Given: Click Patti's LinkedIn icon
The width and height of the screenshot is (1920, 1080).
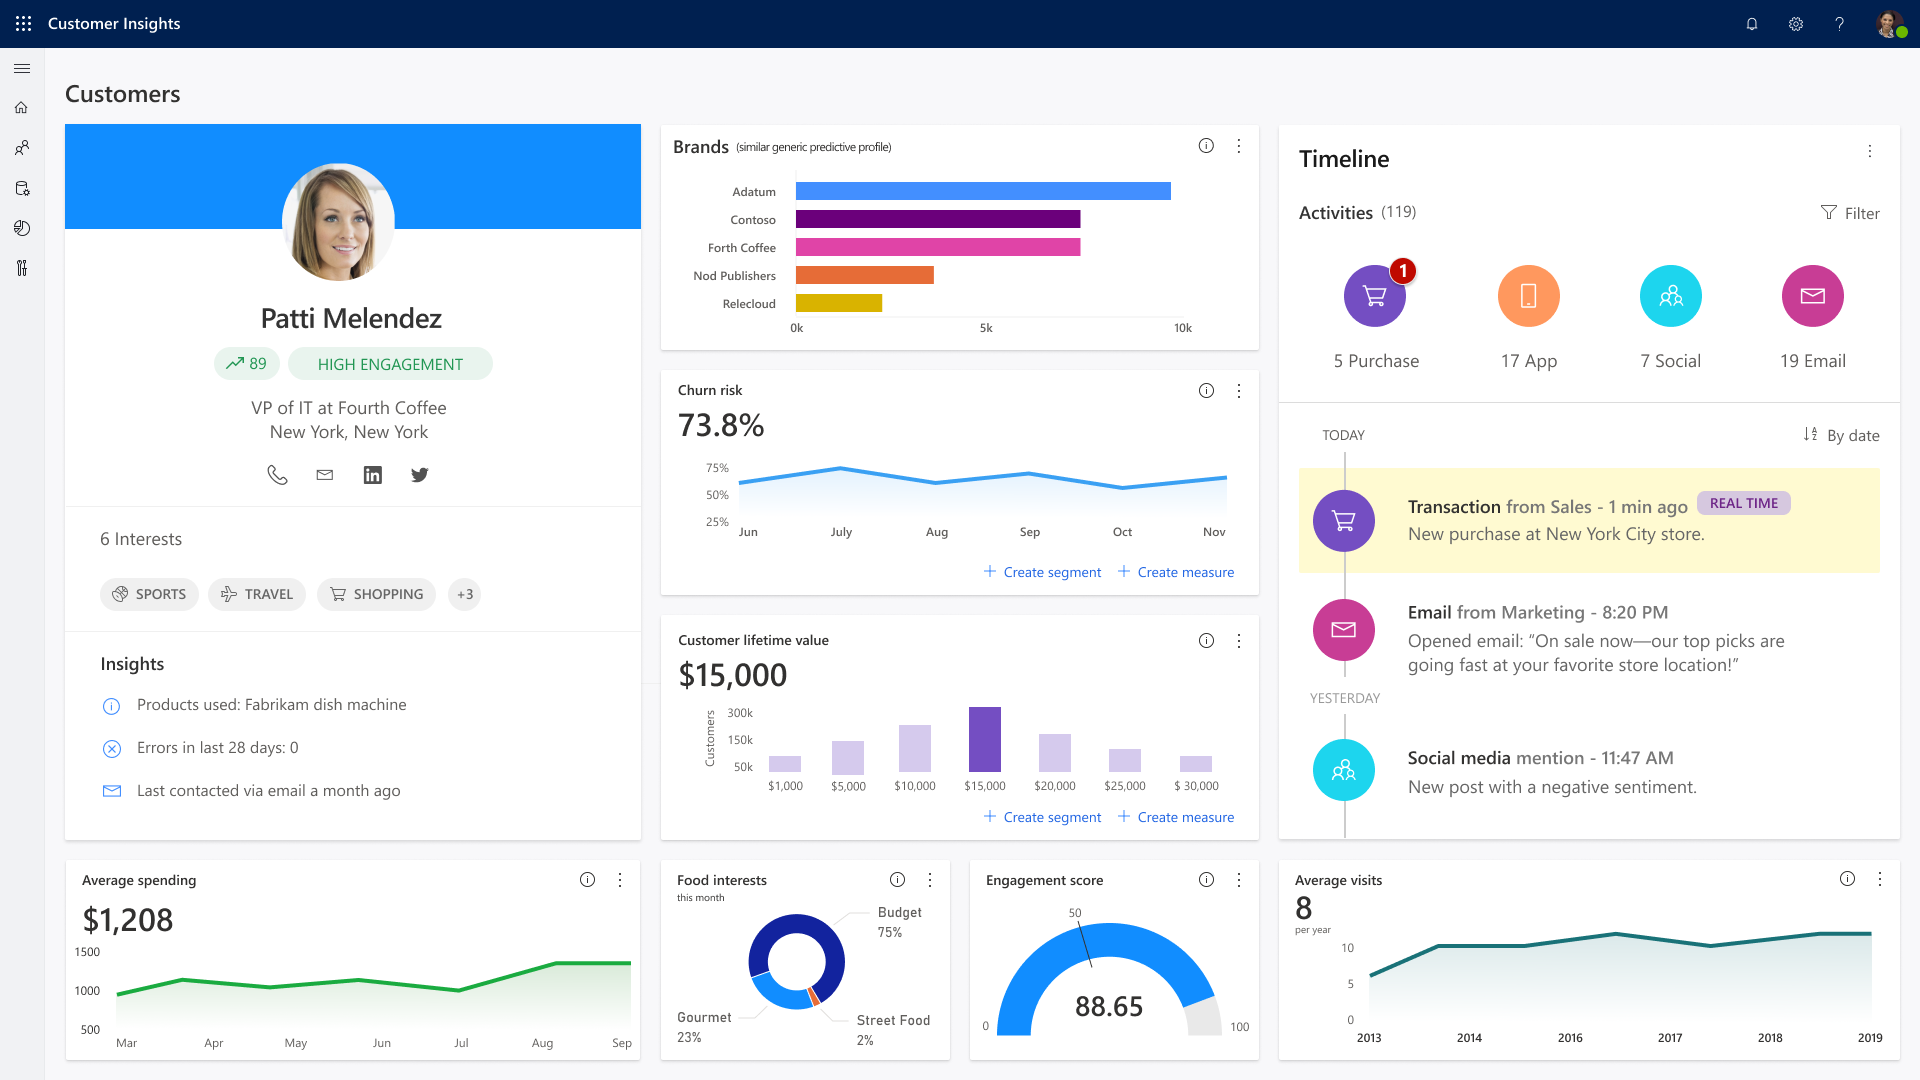Looking at the screenshot, I should pyautogui.click(x=372, y=475).
